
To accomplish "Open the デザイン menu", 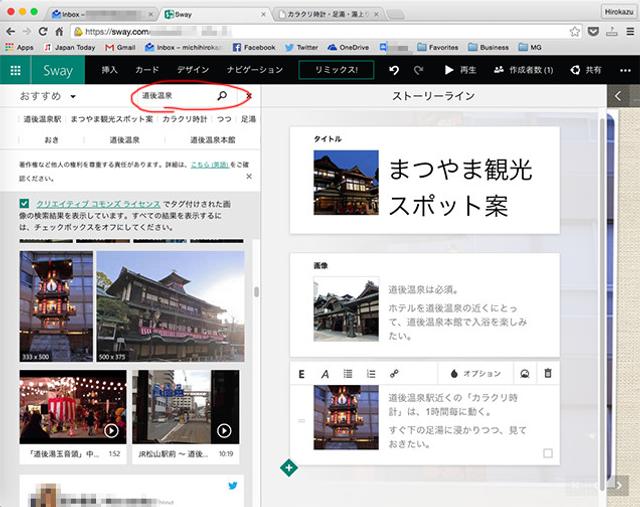I will click(x=193, y=70).
